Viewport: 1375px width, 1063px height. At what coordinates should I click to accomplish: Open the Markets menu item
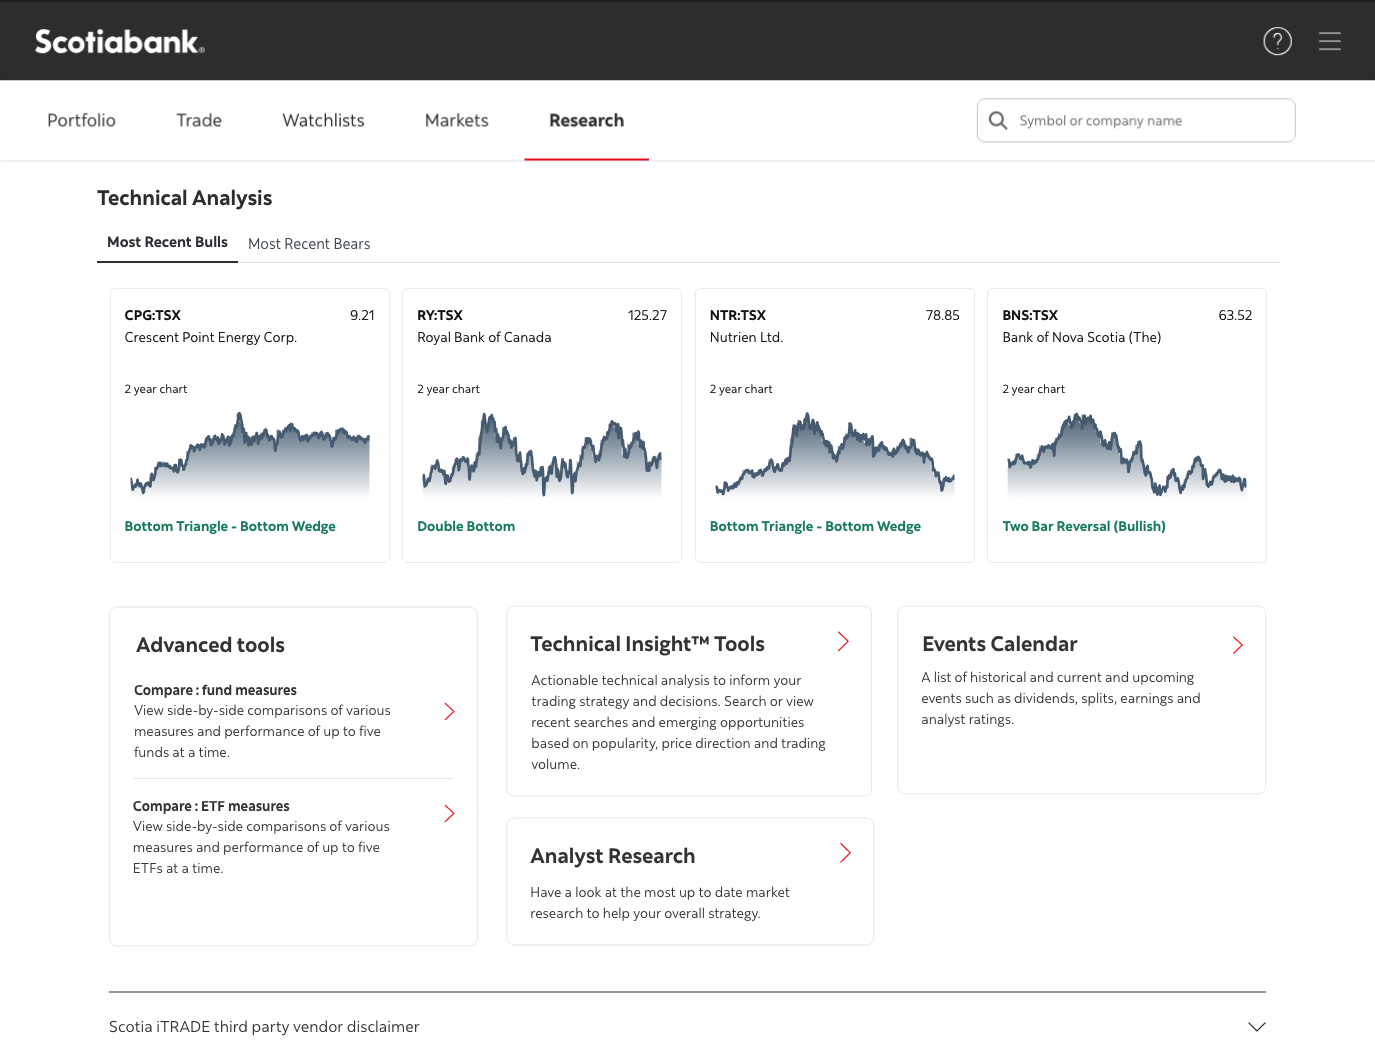tap(456, 120)
